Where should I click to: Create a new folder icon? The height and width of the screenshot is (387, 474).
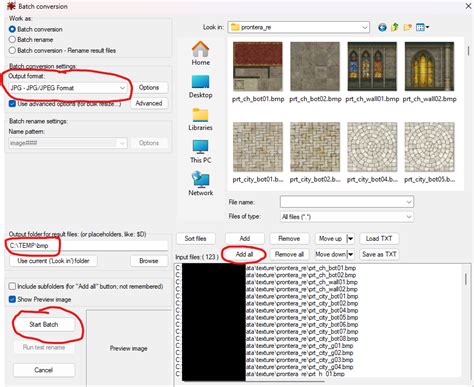click(407, 27)
